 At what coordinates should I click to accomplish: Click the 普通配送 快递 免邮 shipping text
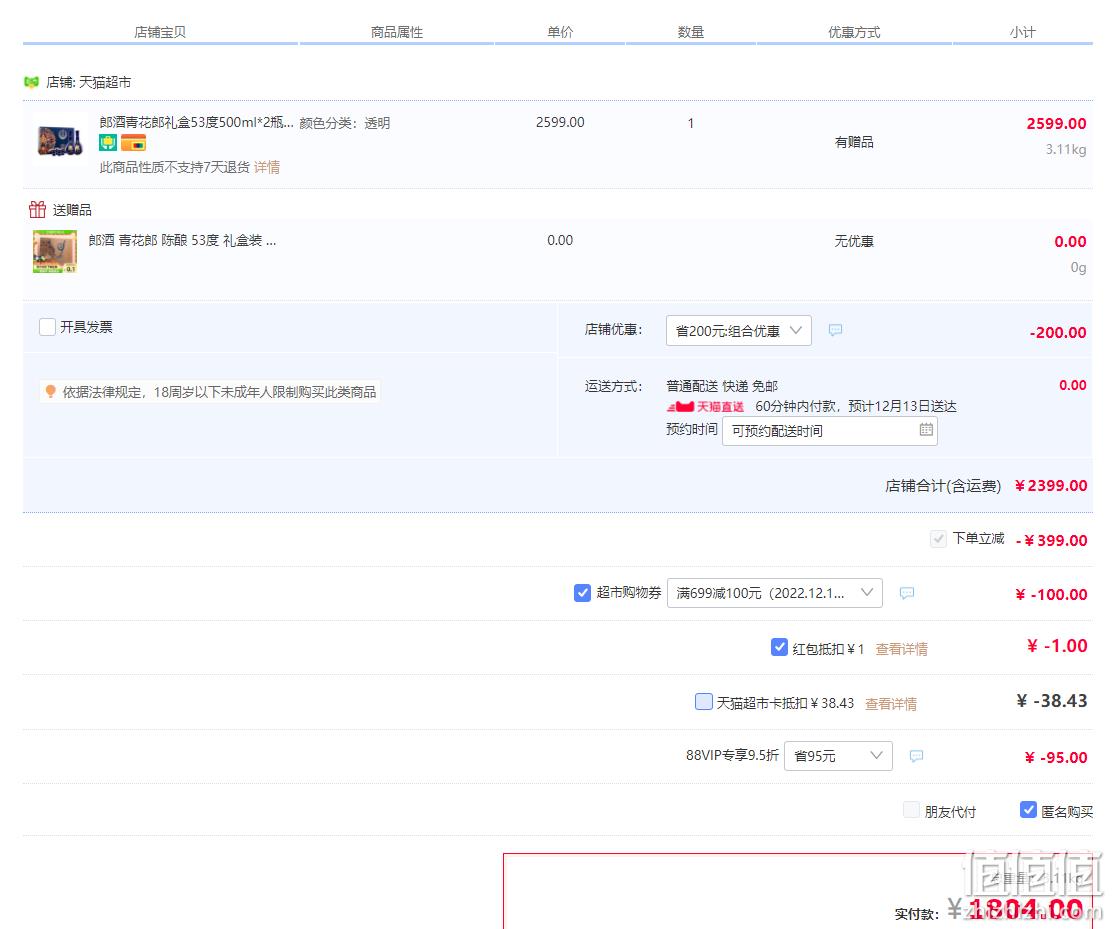[722, 386]
